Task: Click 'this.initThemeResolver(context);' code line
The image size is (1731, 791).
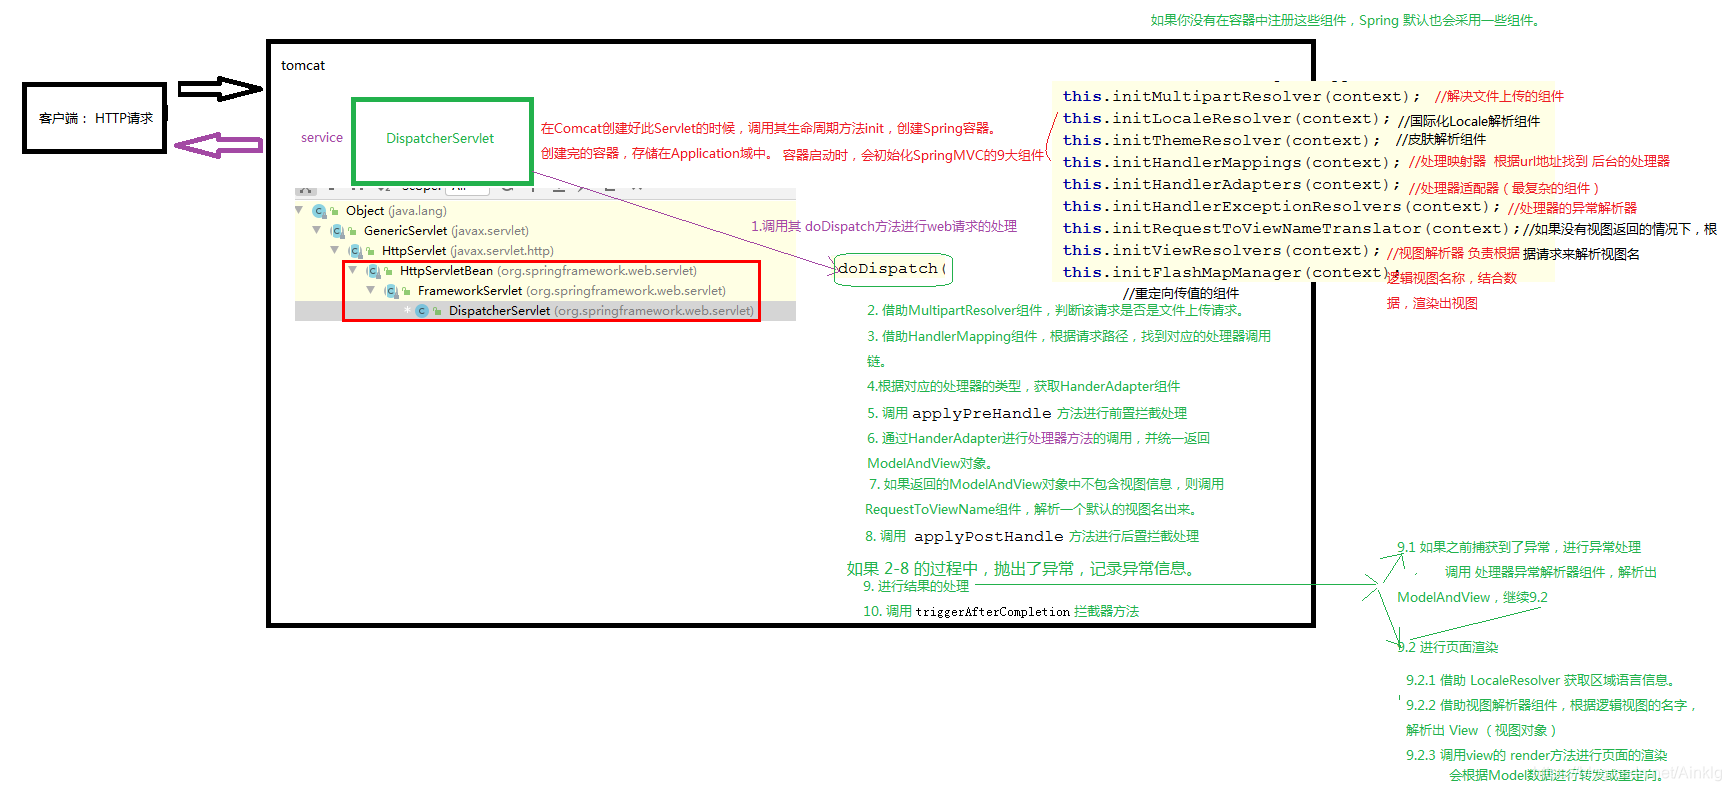Action: coord(1221,141)
